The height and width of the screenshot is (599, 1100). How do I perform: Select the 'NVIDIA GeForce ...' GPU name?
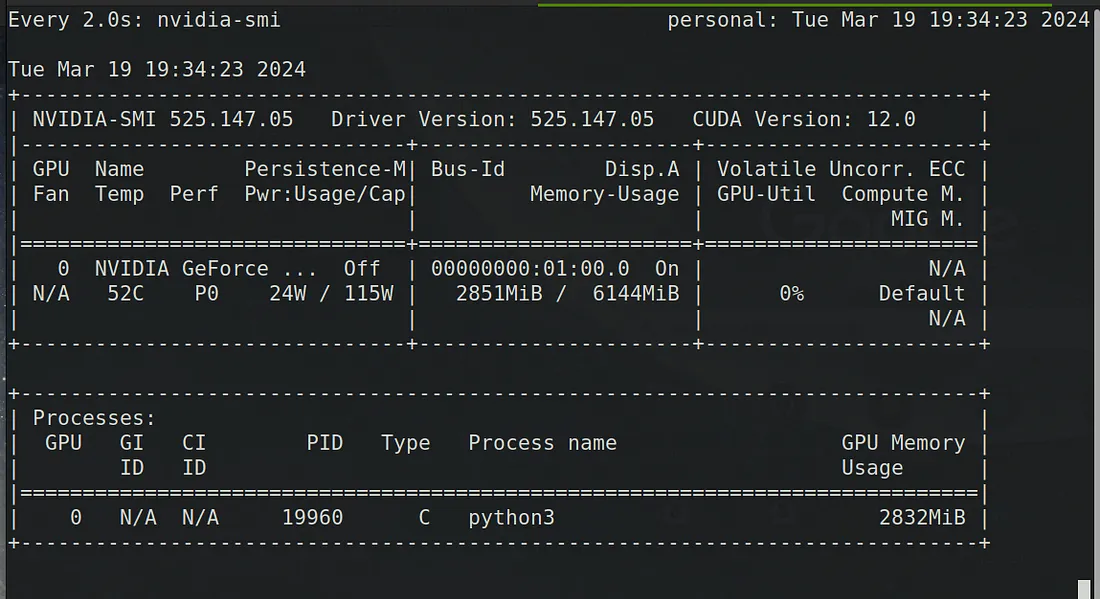(206, 269)
